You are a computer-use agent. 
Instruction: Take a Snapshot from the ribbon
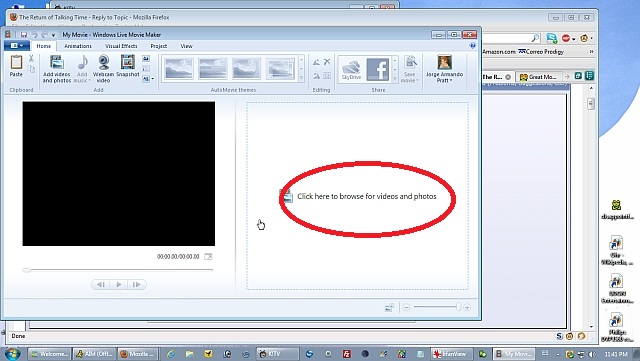click(128, 66)
